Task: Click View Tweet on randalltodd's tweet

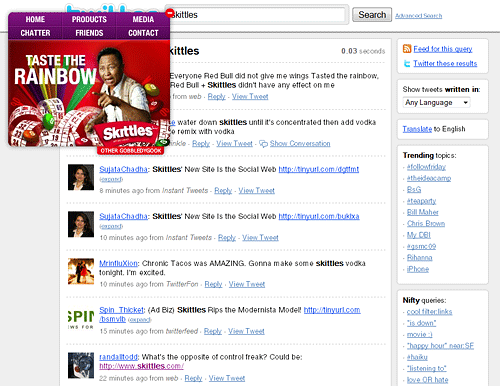Action: pos(227,378)
